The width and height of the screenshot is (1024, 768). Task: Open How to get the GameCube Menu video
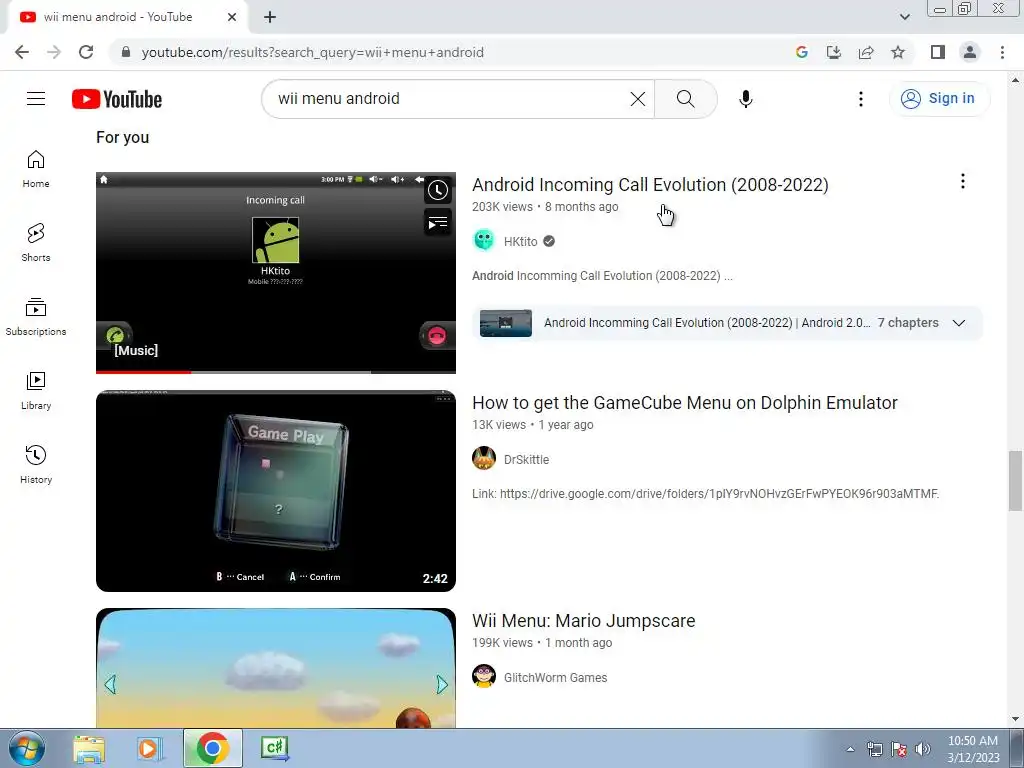click(x=684, y=403)
